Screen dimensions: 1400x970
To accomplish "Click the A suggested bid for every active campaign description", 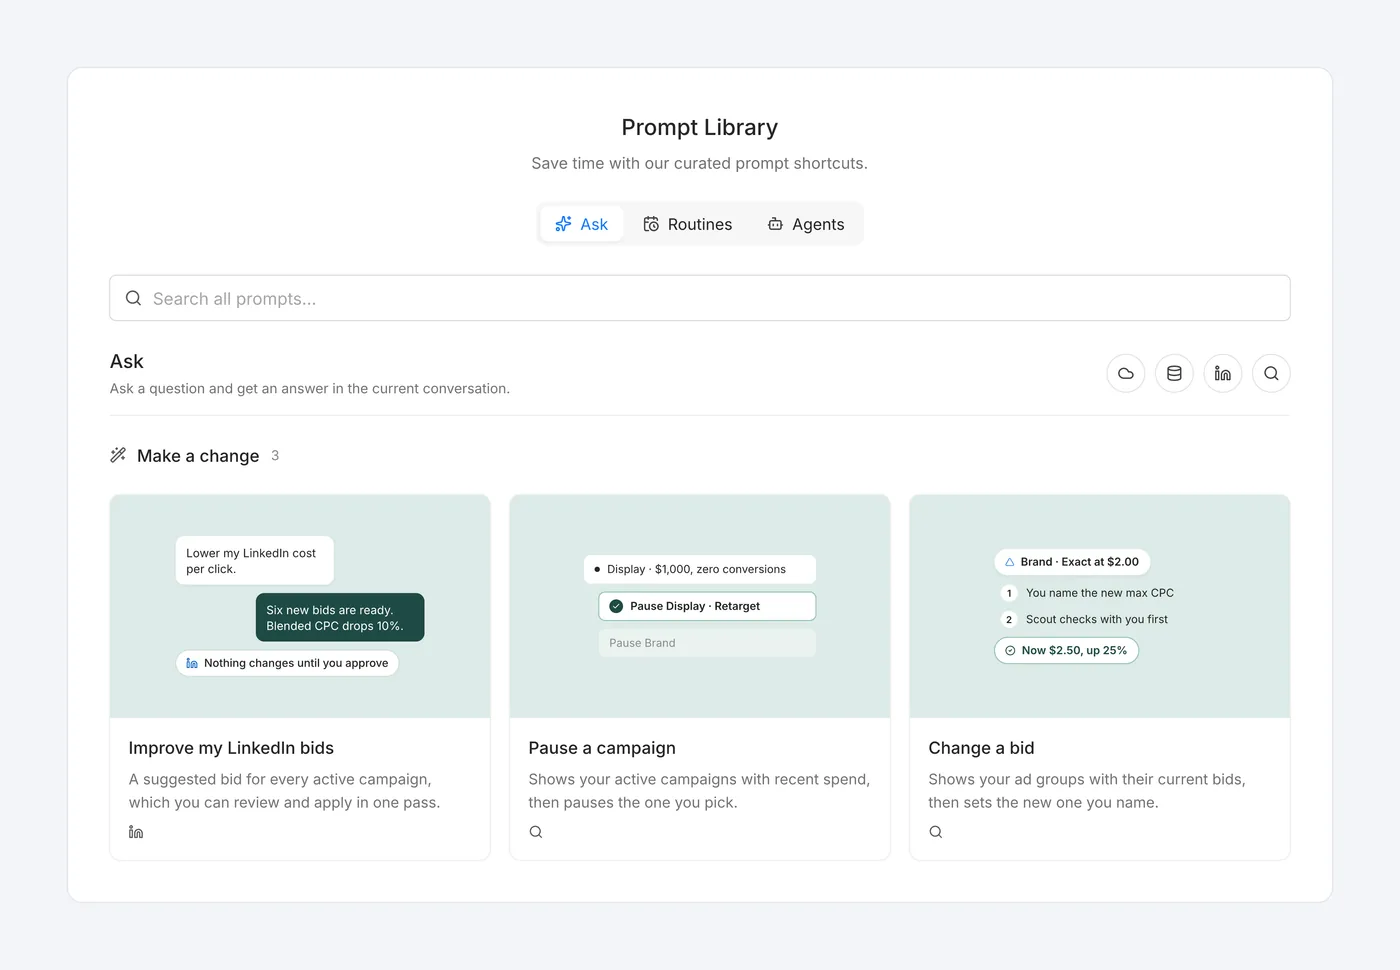I will point(285,791).
